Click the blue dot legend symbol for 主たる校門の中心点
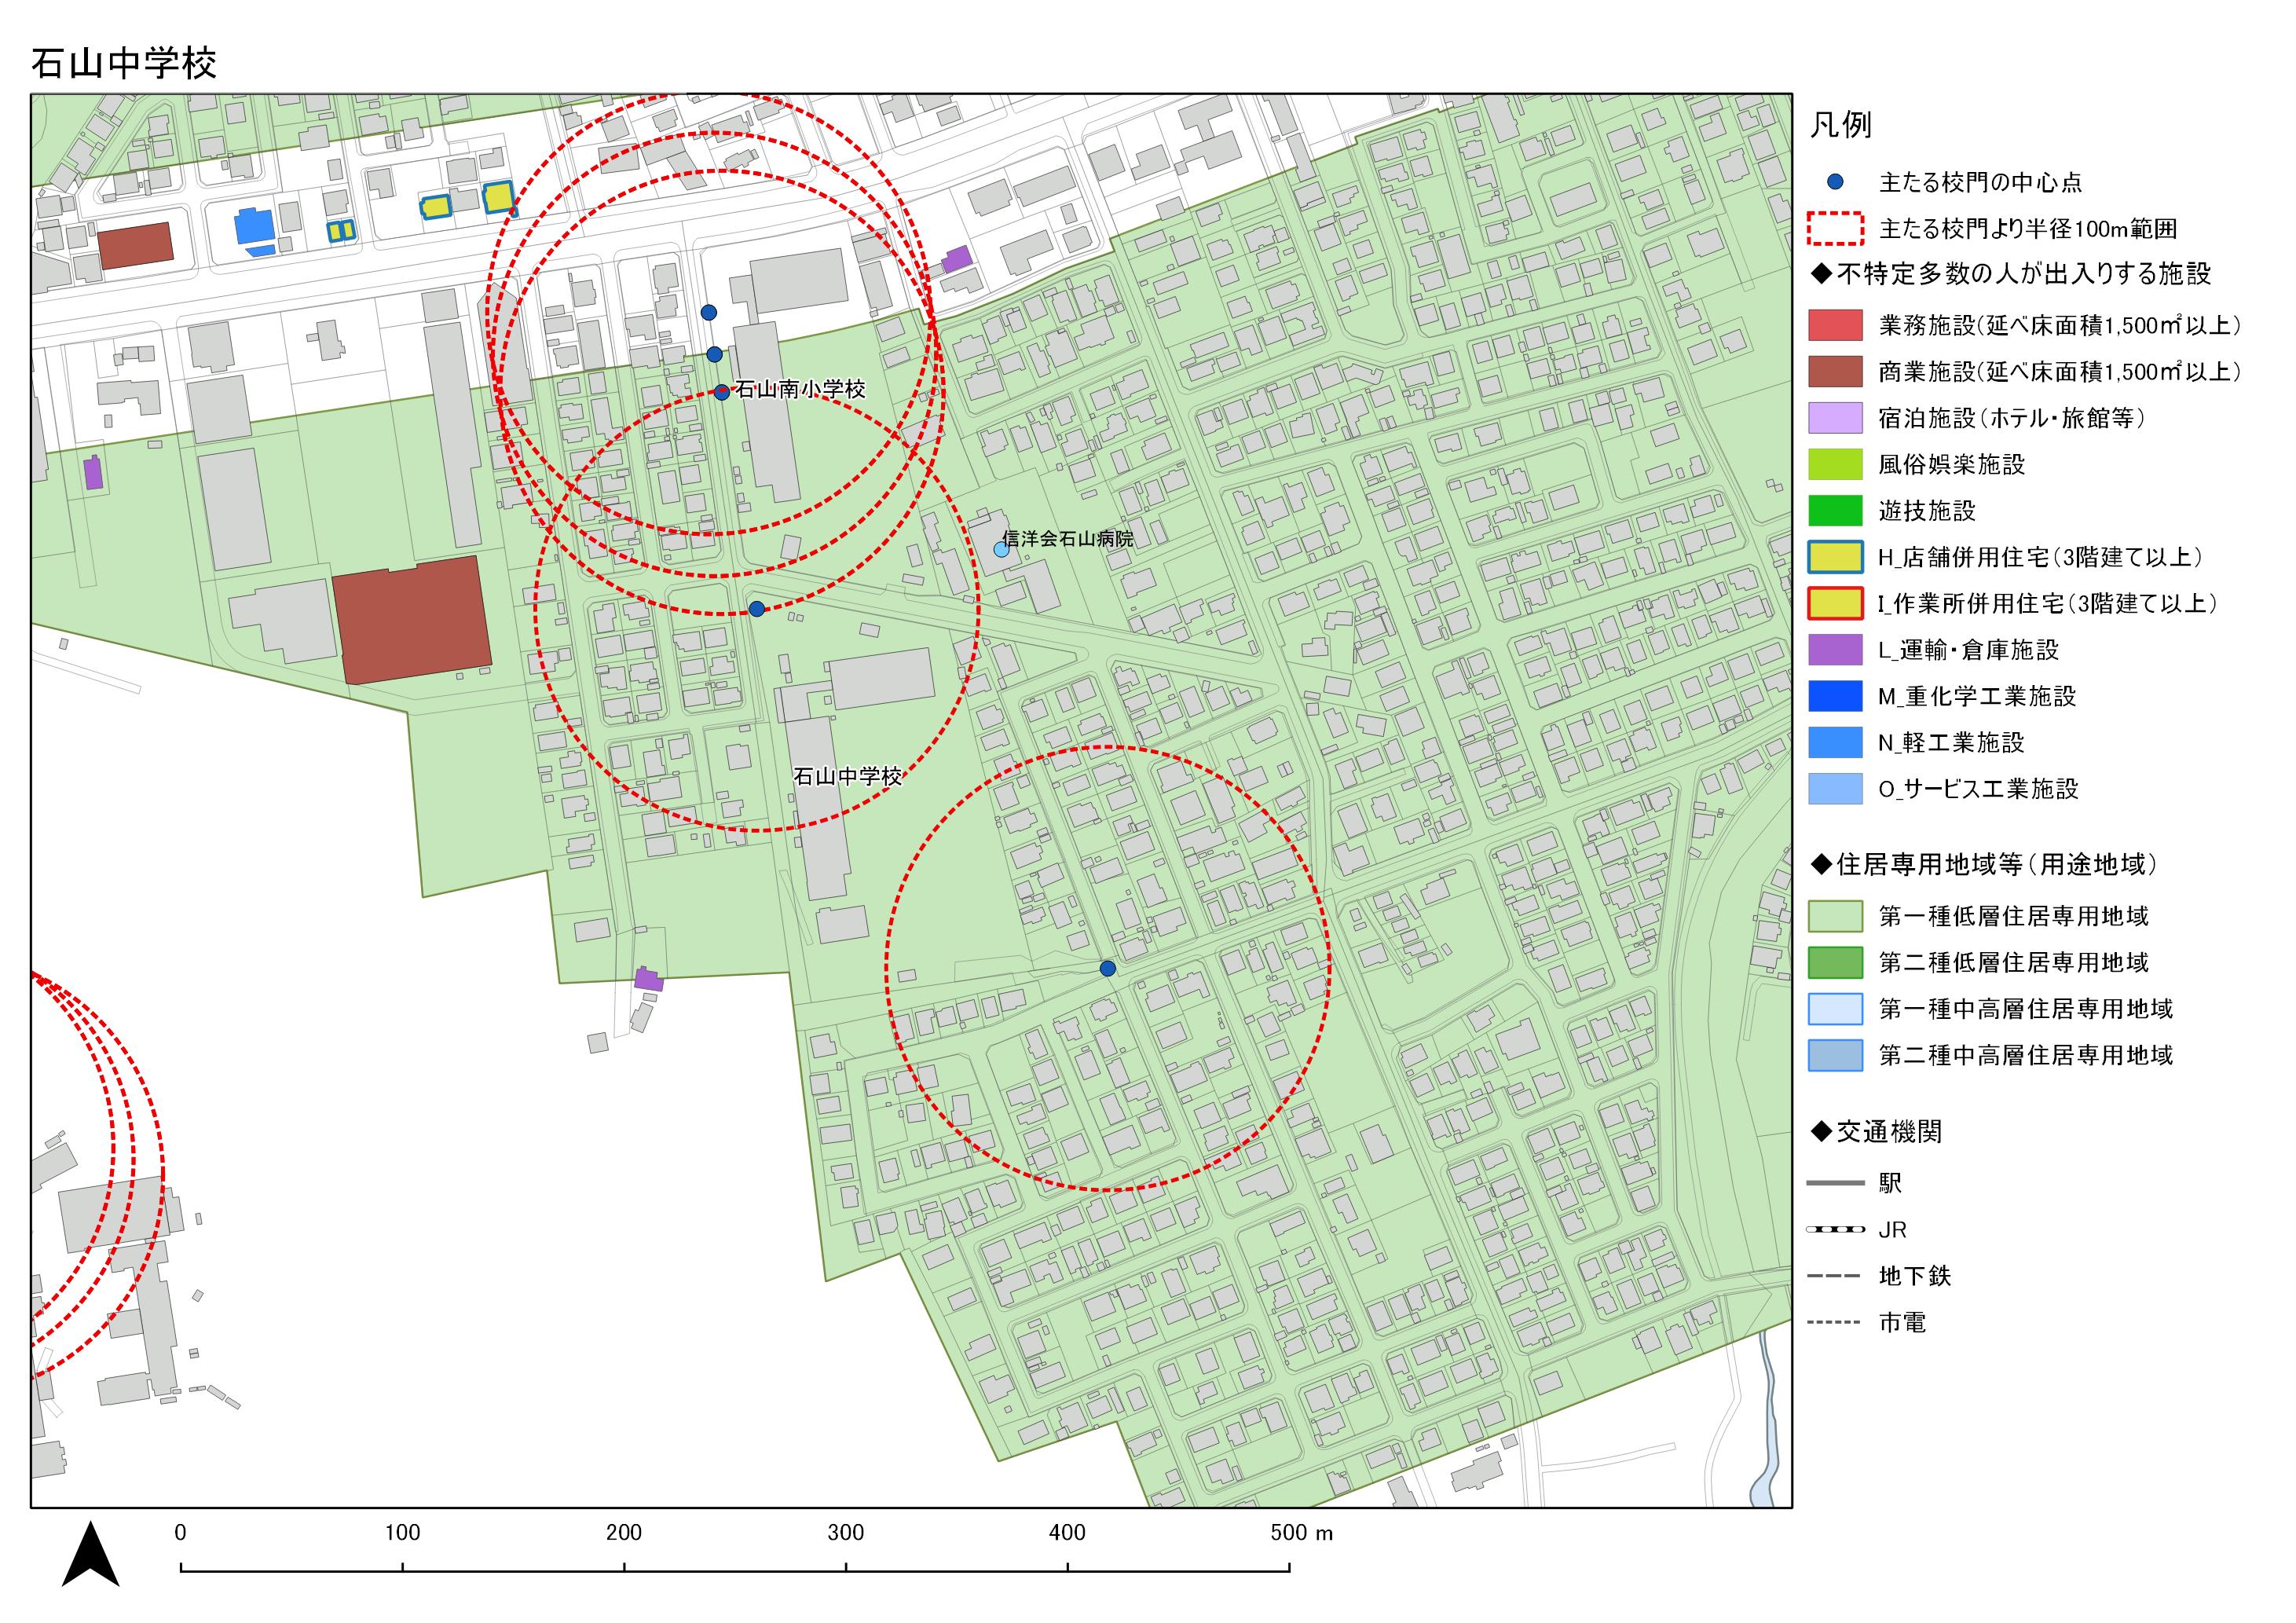 point(1835,182)
